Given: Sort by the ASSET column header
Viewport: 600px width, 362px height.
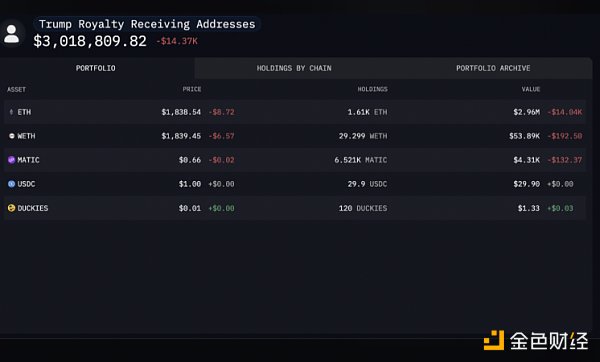Looking at the screenshot, I should (x=16, y=90).
